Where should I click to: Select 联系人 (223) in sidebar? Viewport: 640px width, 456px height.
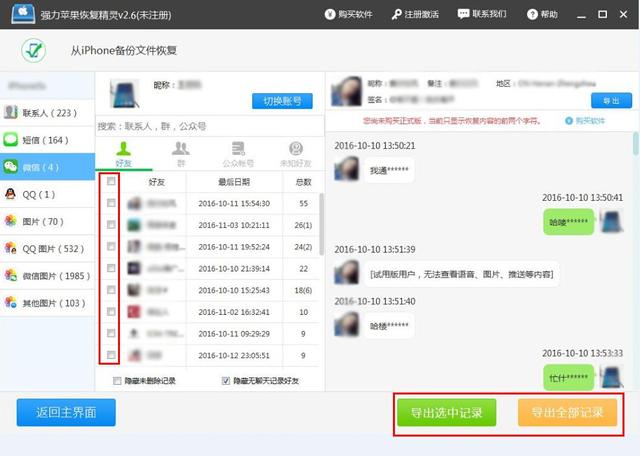point(47,113)
